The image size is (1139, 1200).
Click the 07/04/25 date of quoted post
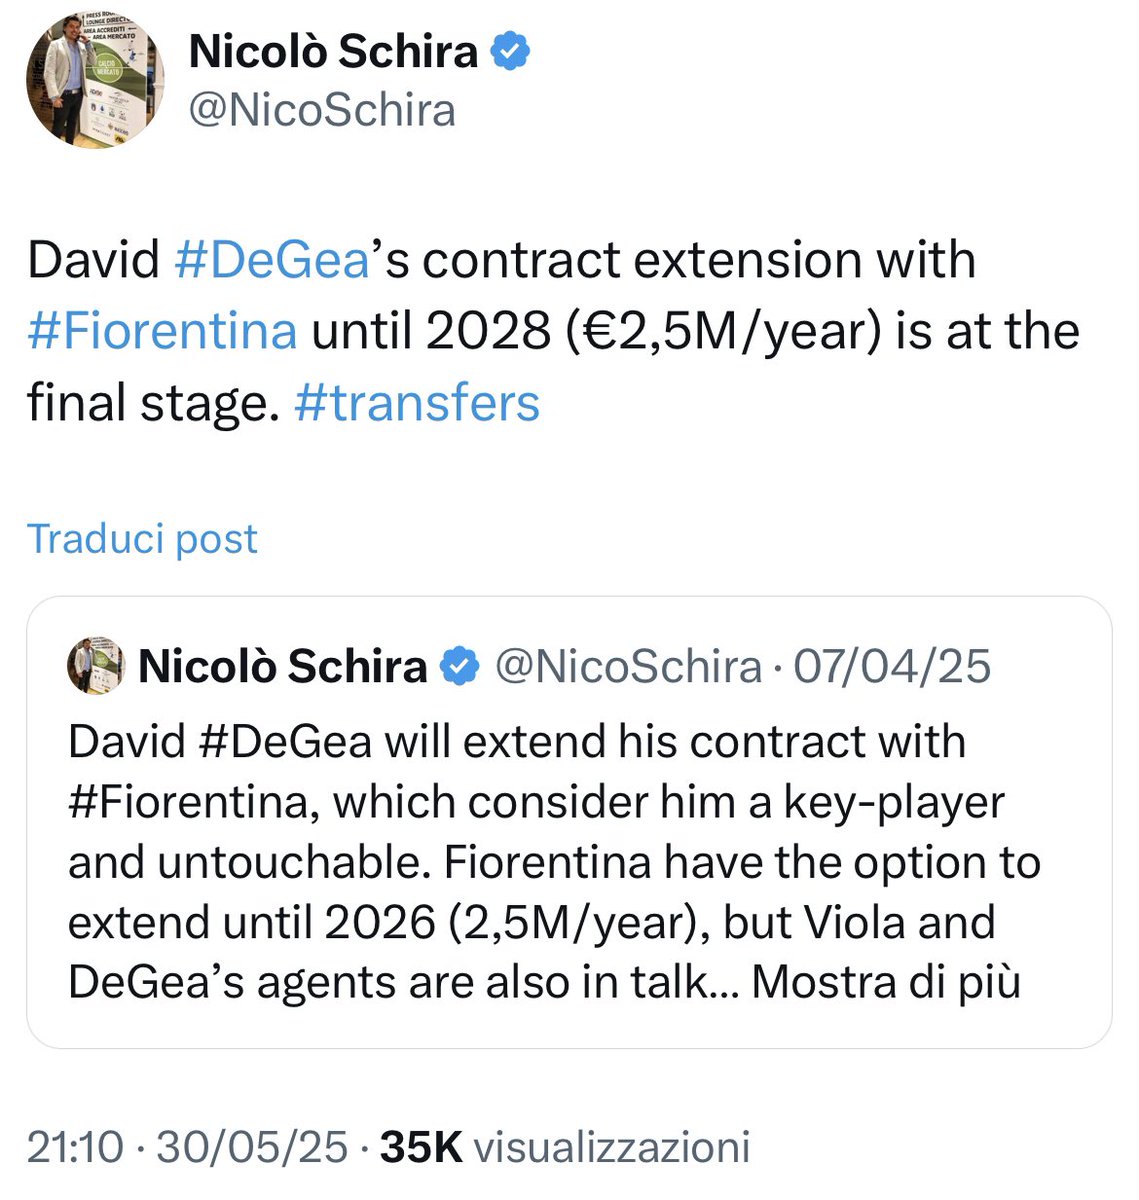pyautogui.click(x=892, y=666)
